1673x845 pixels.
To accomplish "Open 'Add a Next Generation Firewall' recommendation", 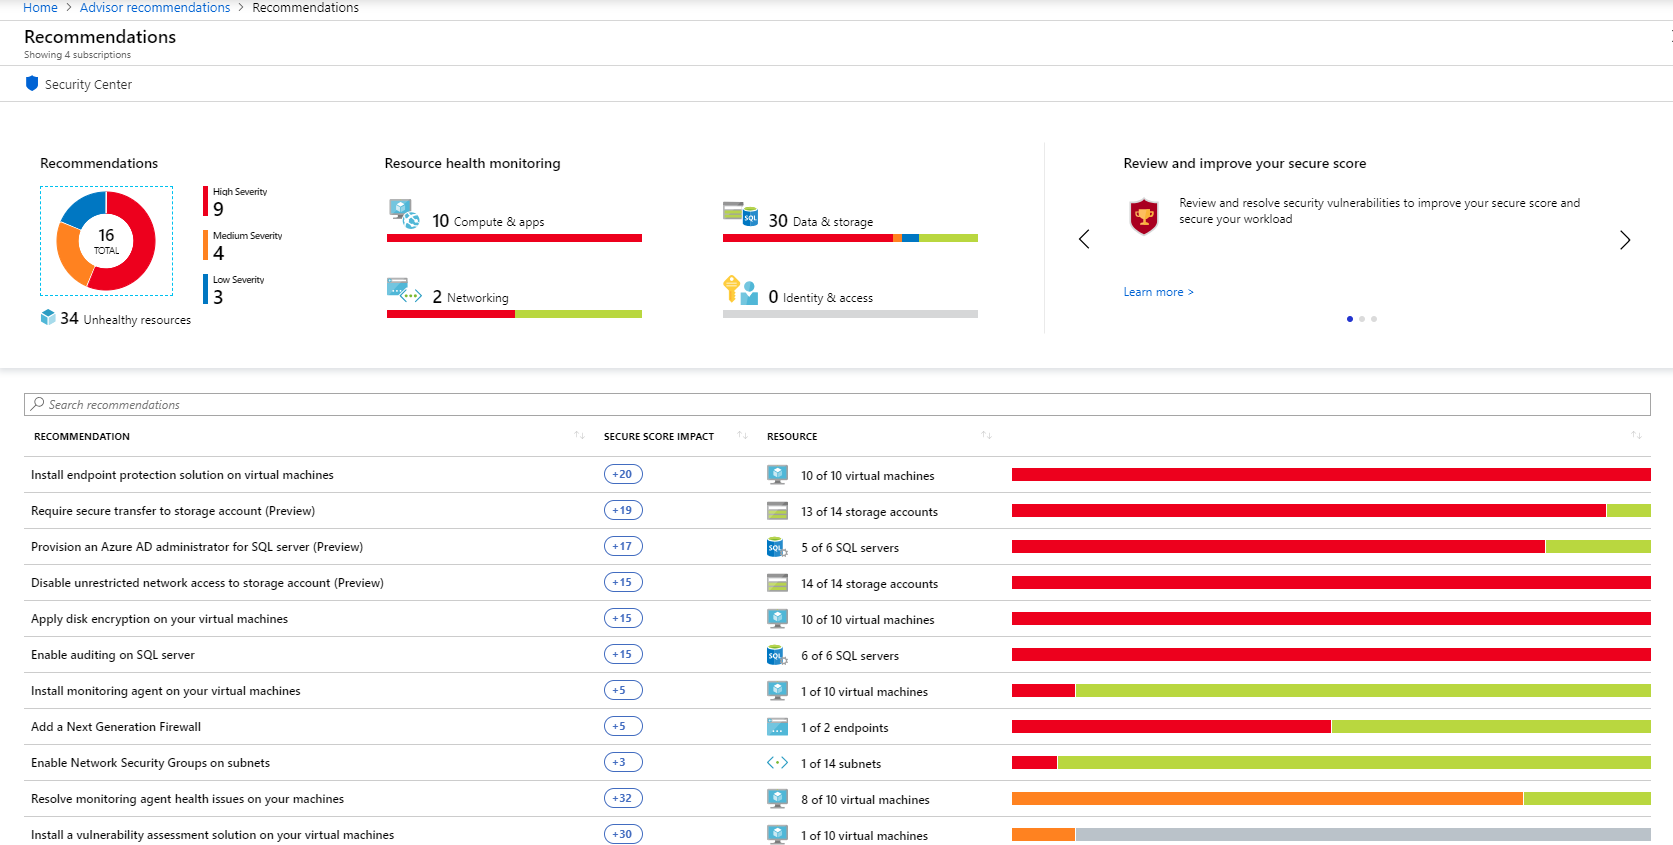I will (116, 727).
